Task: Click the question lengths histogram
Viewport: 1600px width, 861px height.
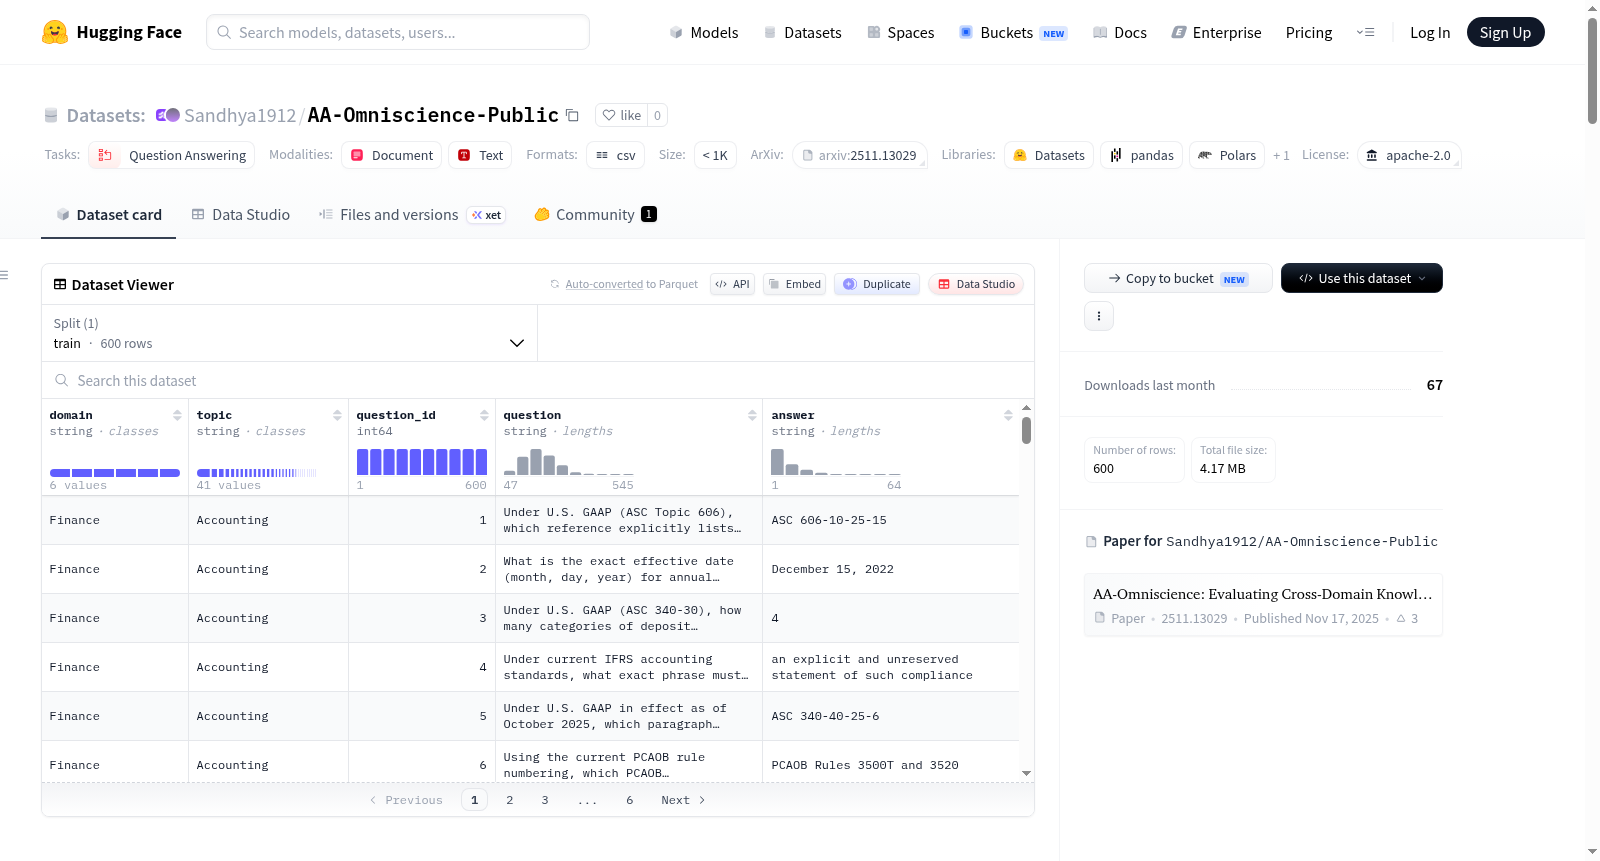Action: (569, 461)
